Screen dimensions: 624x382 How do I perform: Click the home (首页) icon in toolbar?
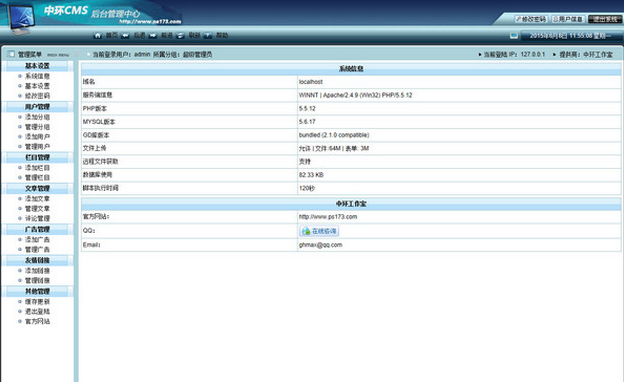(x=98, y=35)
